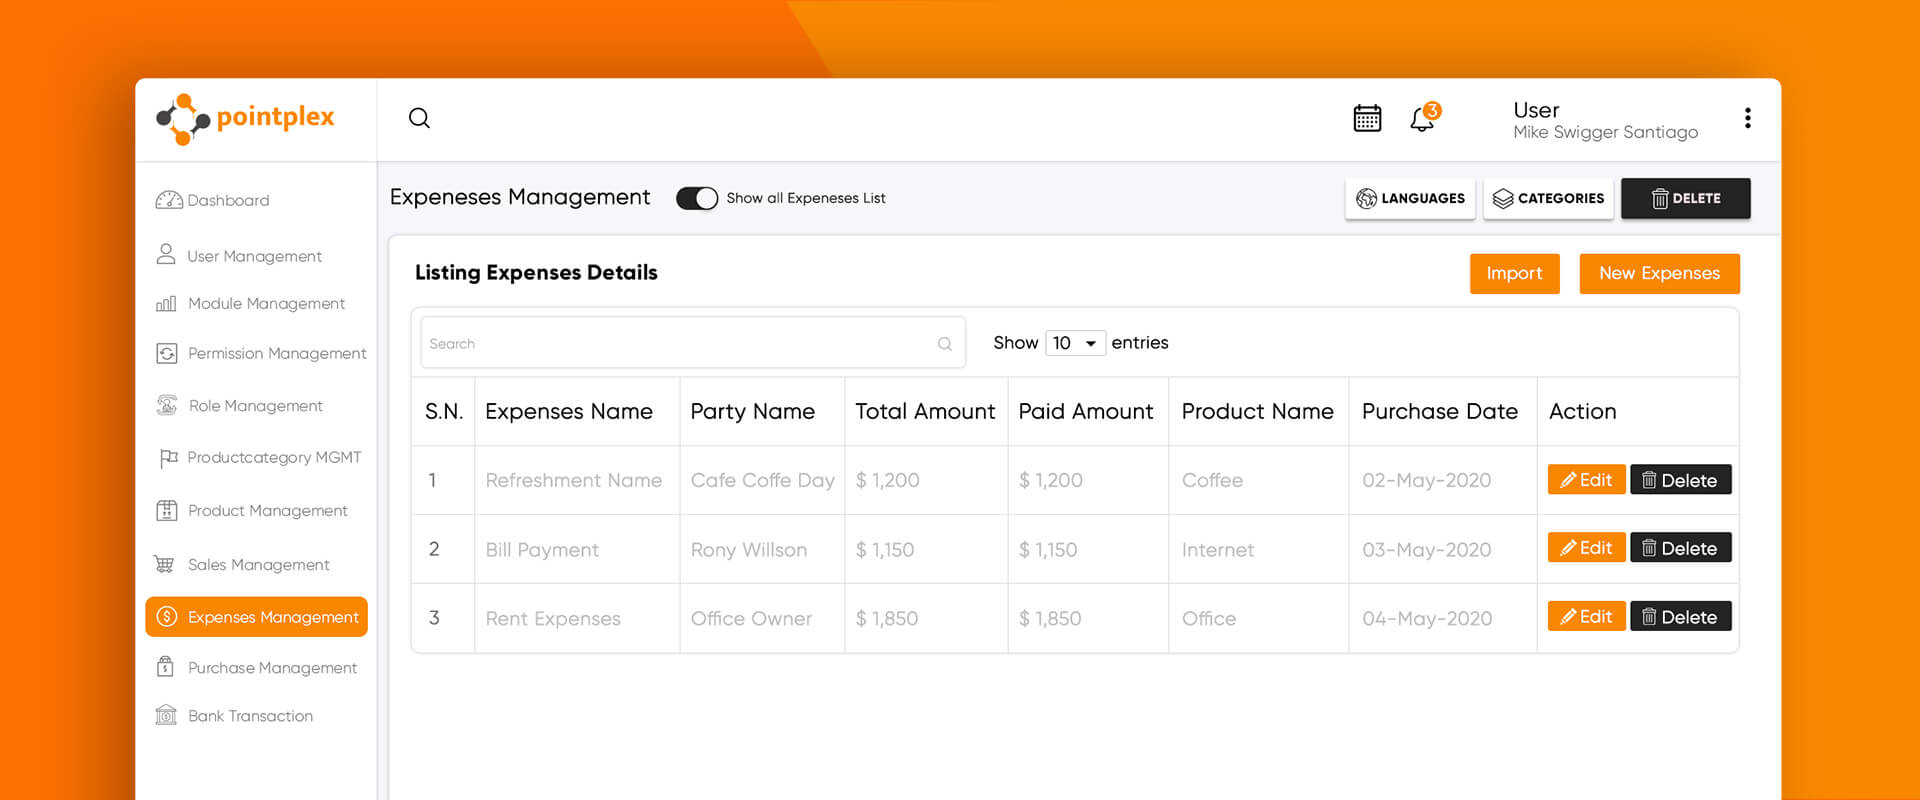Click the Product Management icon

(167, 511)
